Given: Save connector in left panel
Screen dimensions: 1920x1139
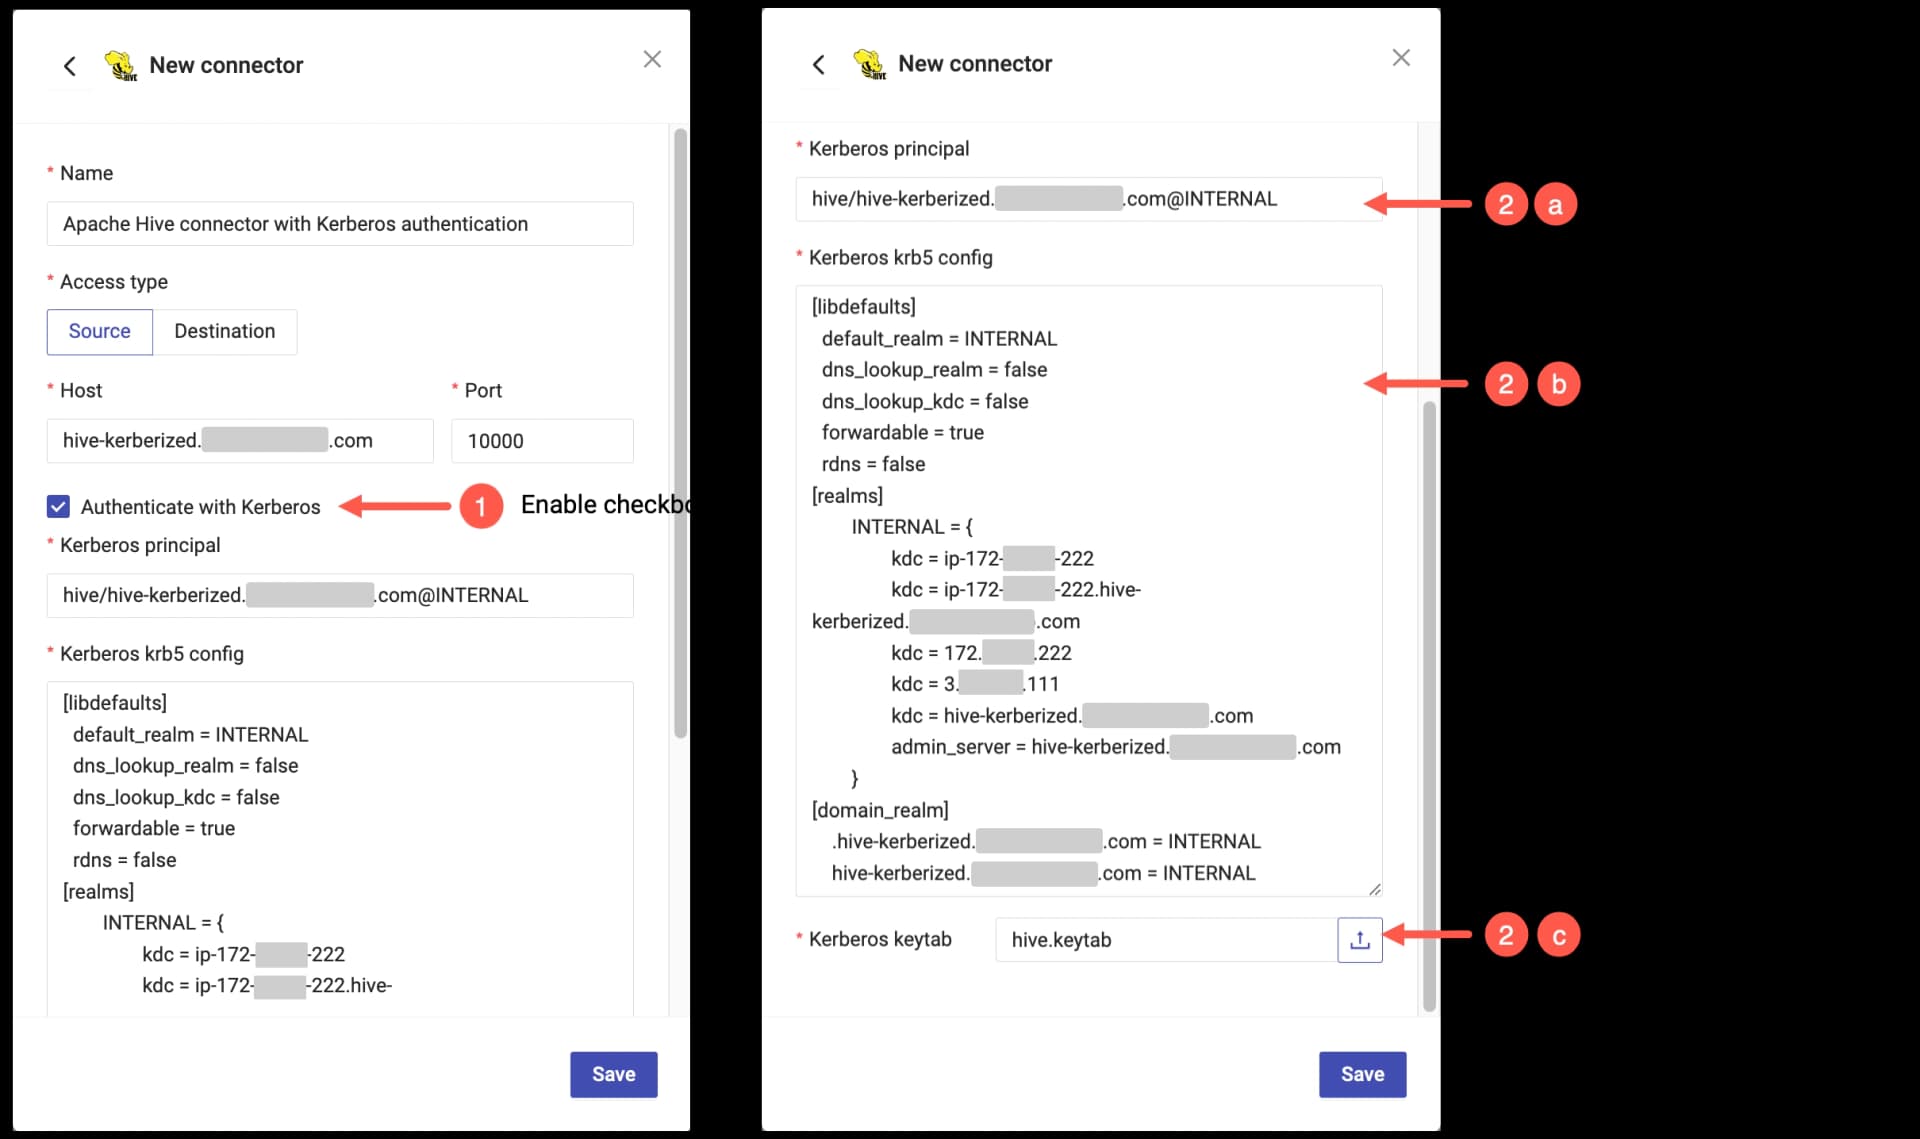Looking at the screenshot, I should coord(614,1075).
